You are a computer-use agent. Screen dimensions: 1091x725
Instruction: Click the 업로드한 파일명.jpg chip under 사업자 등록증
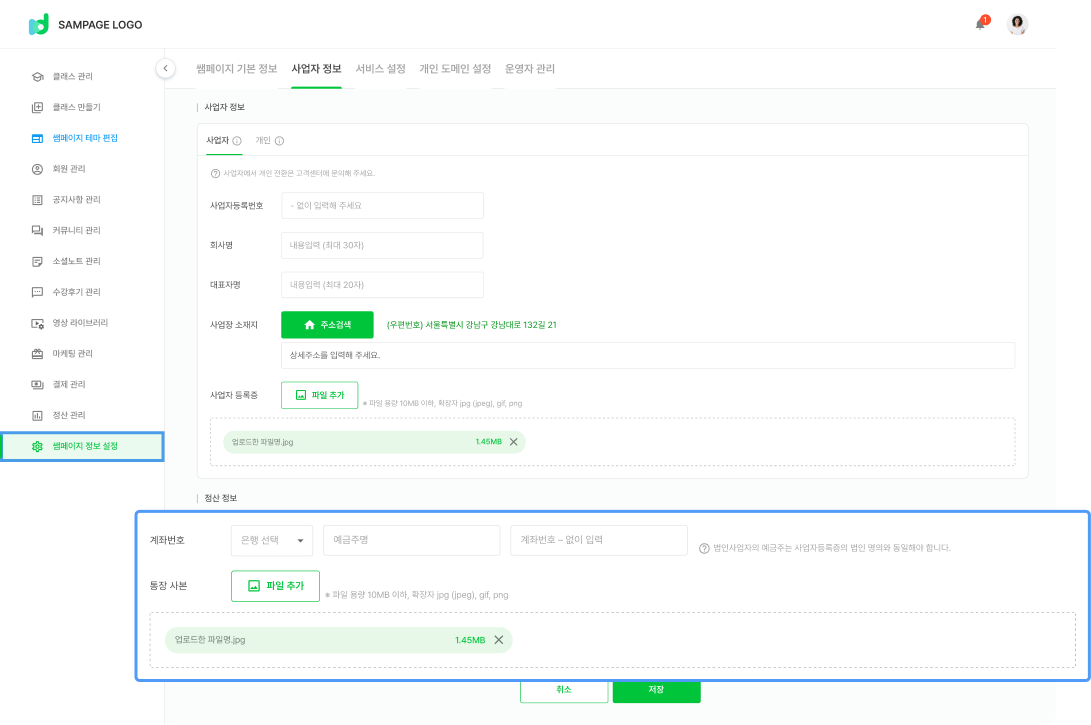[374, 442]
